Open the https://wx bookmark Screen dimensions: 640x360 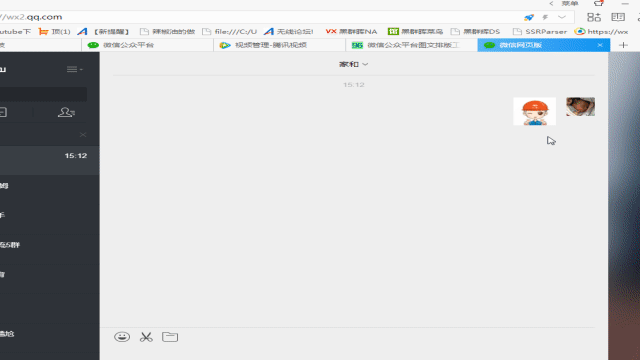click(601, 31)
